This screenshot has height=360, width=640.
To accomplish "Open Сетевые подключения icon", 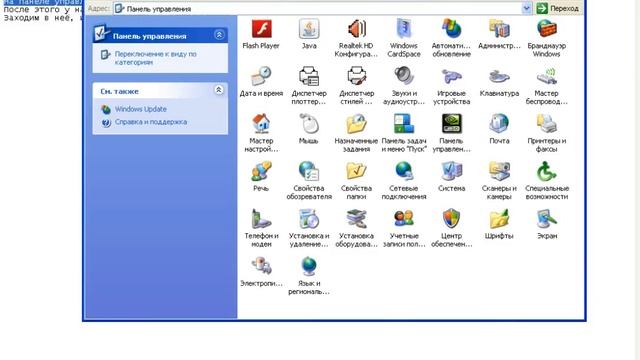I will tap(404, 171).
